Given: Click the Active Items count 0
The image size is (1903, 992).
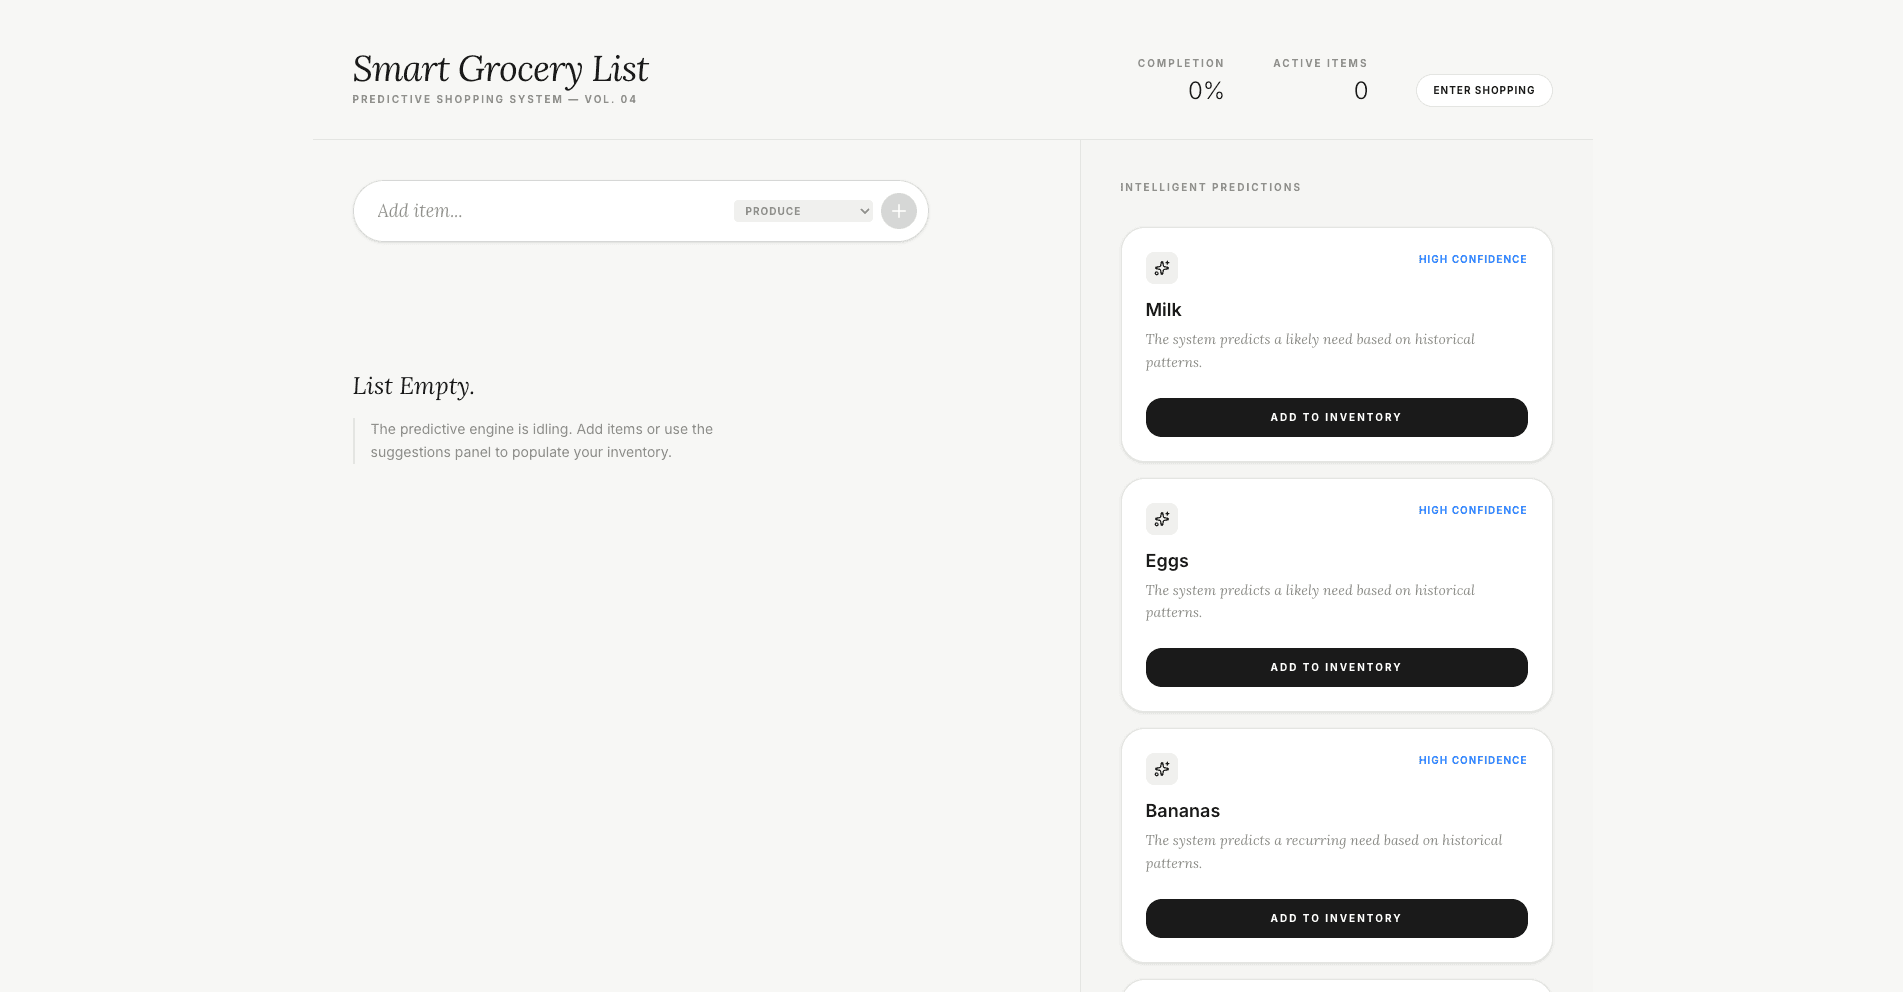Looking at the screenshot, I should click(1360, 91).
